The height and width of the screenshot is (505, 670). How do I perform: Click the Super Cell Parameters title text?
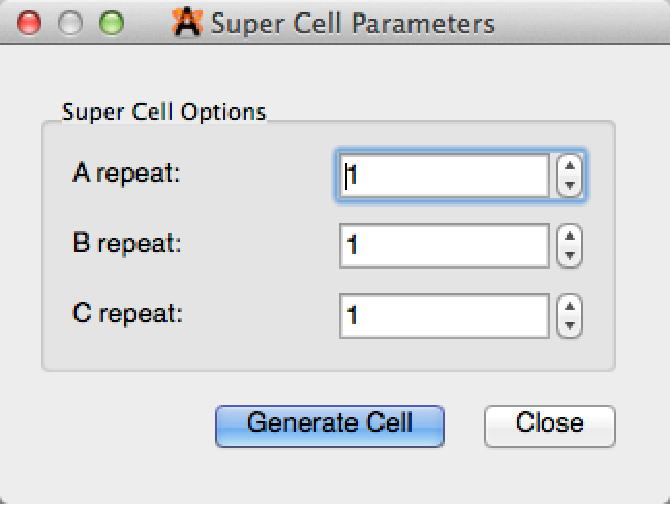(x=352, y=22)
